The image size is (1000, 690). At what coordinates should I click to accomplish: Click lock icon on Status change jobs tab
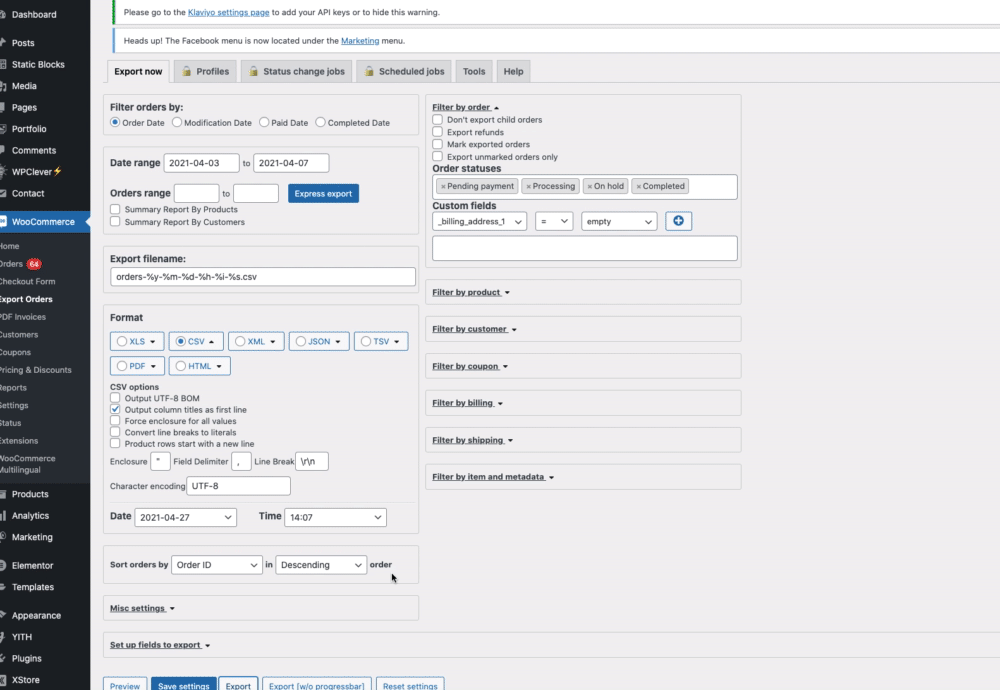tap(253, 71)
